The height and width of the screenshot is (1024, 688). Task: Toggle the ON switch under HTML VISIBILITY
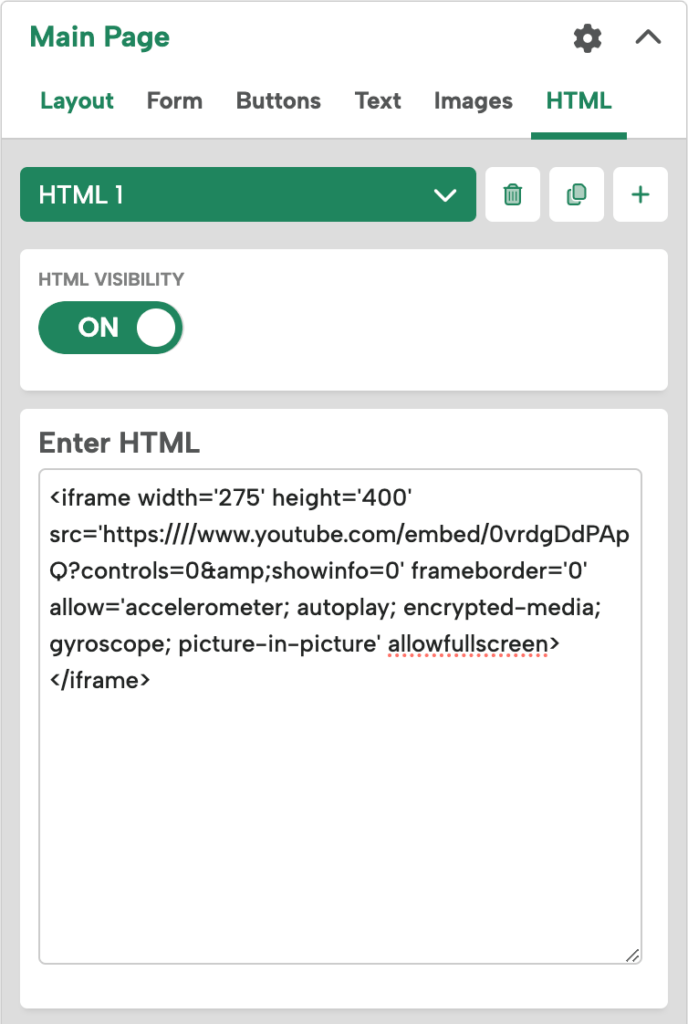click(x=110, y=327)
